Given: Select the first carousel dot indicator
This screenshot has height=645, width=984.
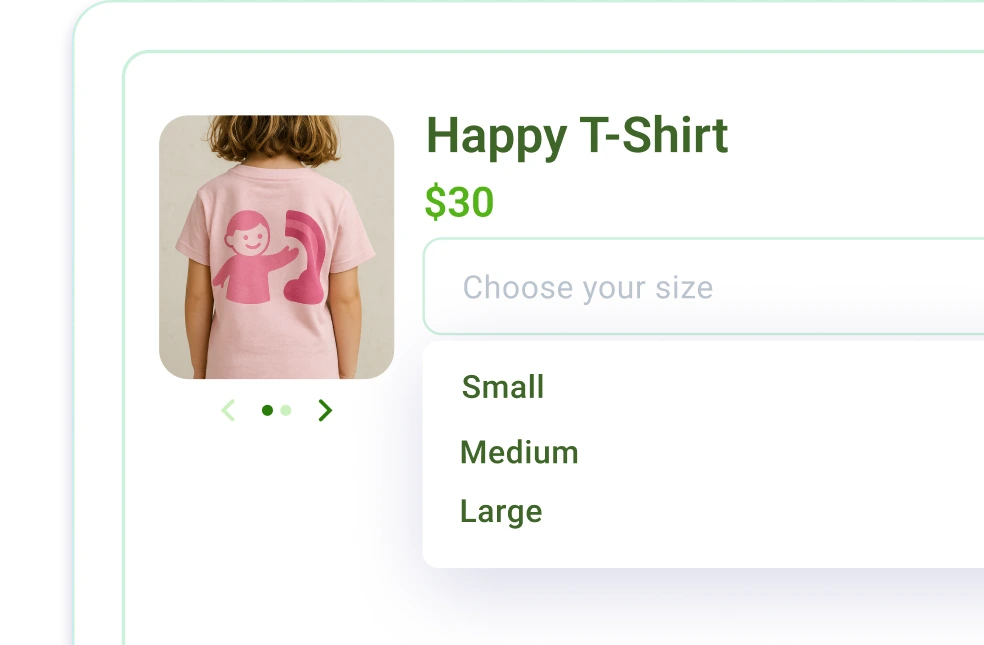Looking at the screenshot, I should 267,410.
